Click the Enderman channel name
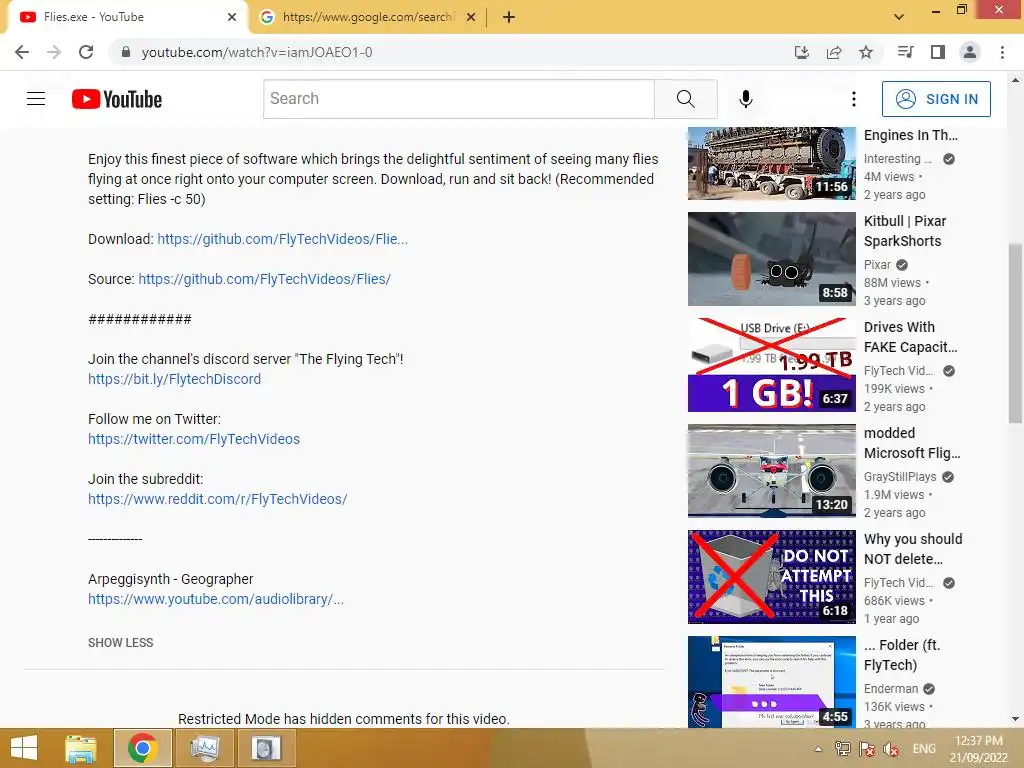The image size is (1024, 768). [891, 688]
